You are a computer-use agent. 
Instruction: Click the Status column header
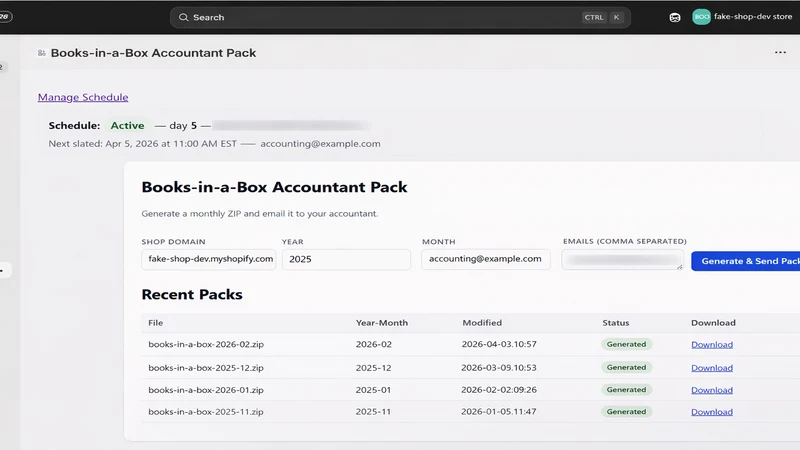616,323
